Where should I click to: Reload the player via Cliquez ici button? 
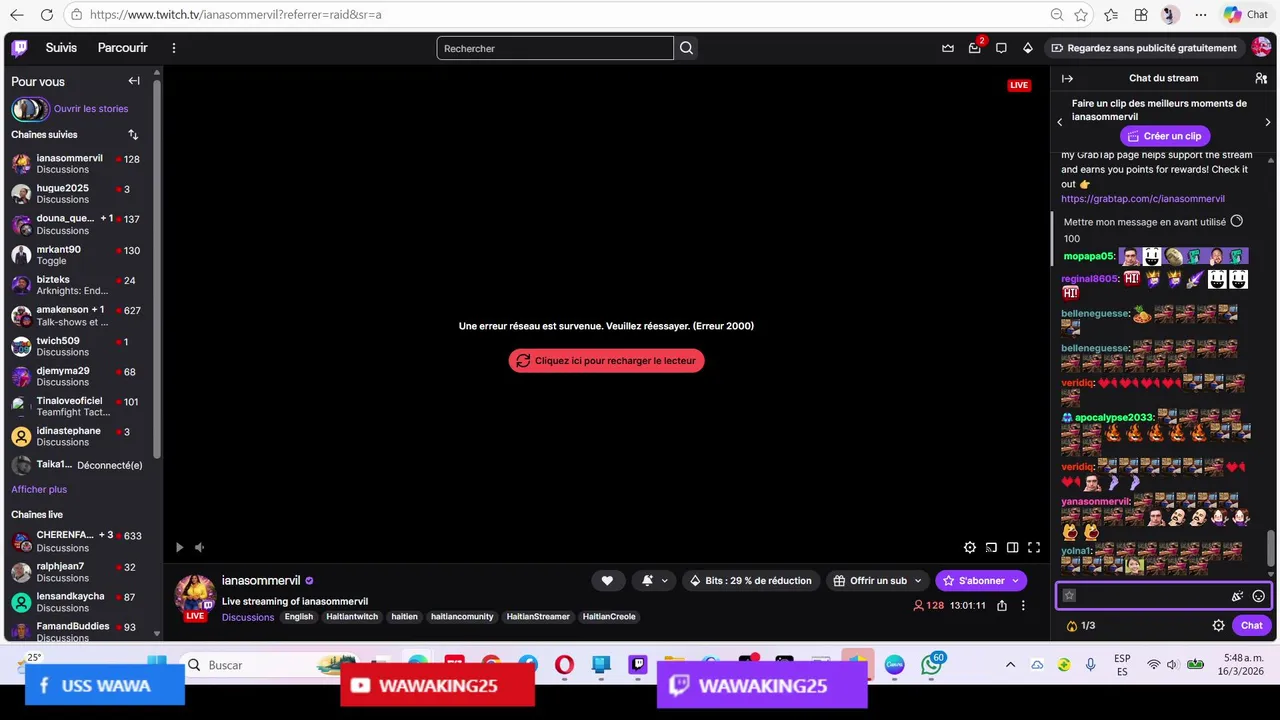(x=606, y=361)
